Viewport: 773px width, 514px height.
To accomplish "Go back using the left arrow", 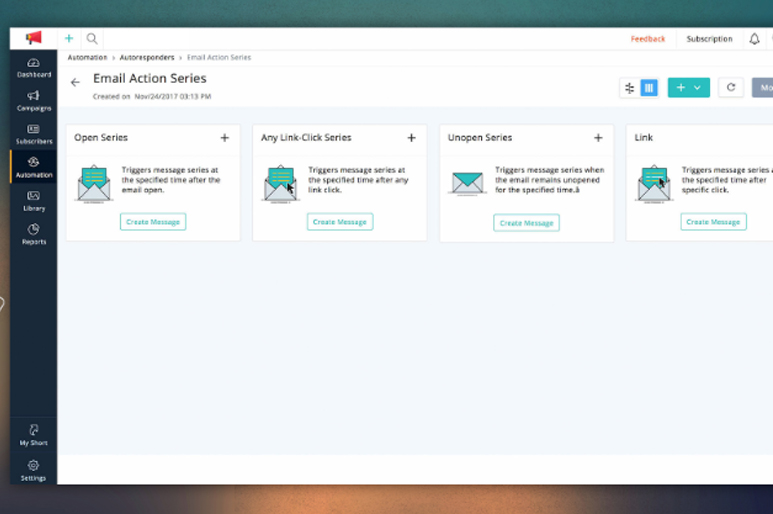I will pyautogui.click(x=75, y=83).
